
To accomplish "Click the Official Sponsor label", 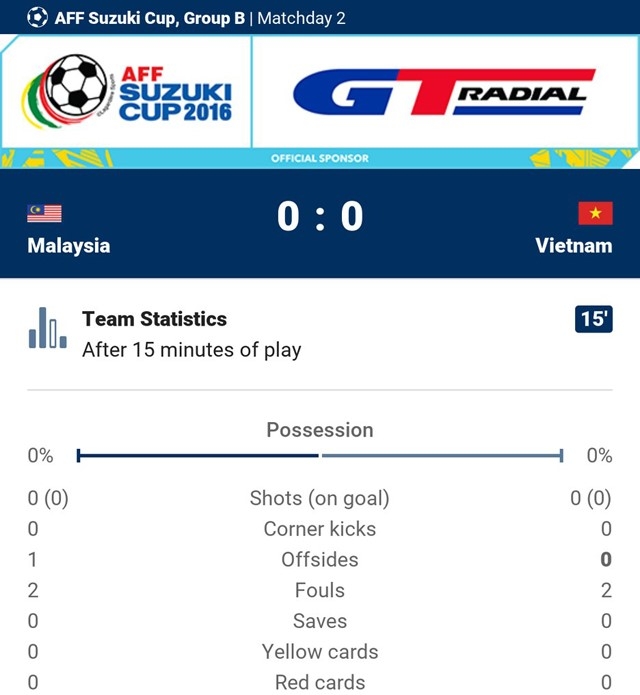I will tap(320, 158).
